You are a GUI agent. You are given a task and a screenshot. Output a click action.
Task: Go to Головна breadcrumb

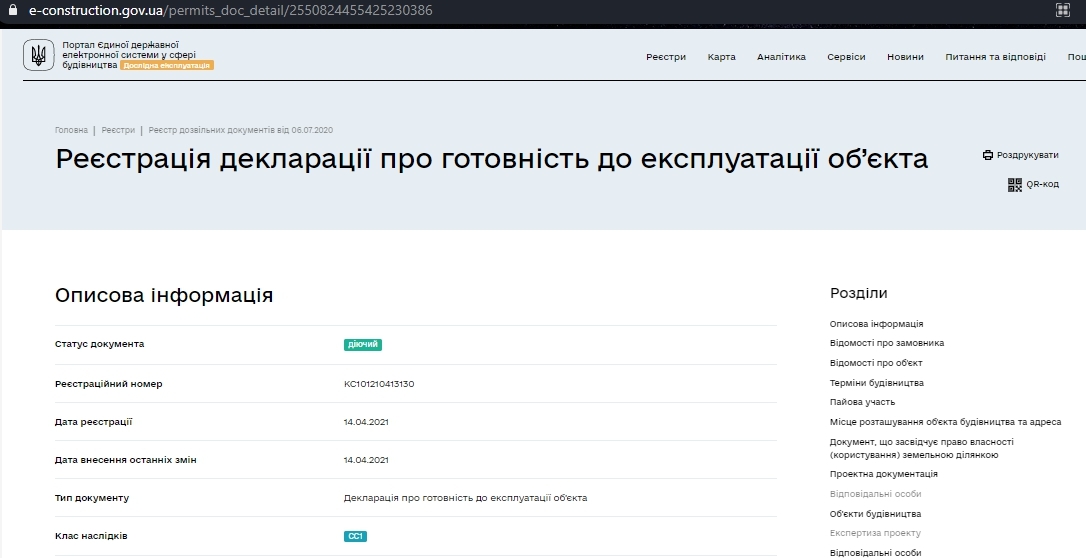click(x=71, y=130)
